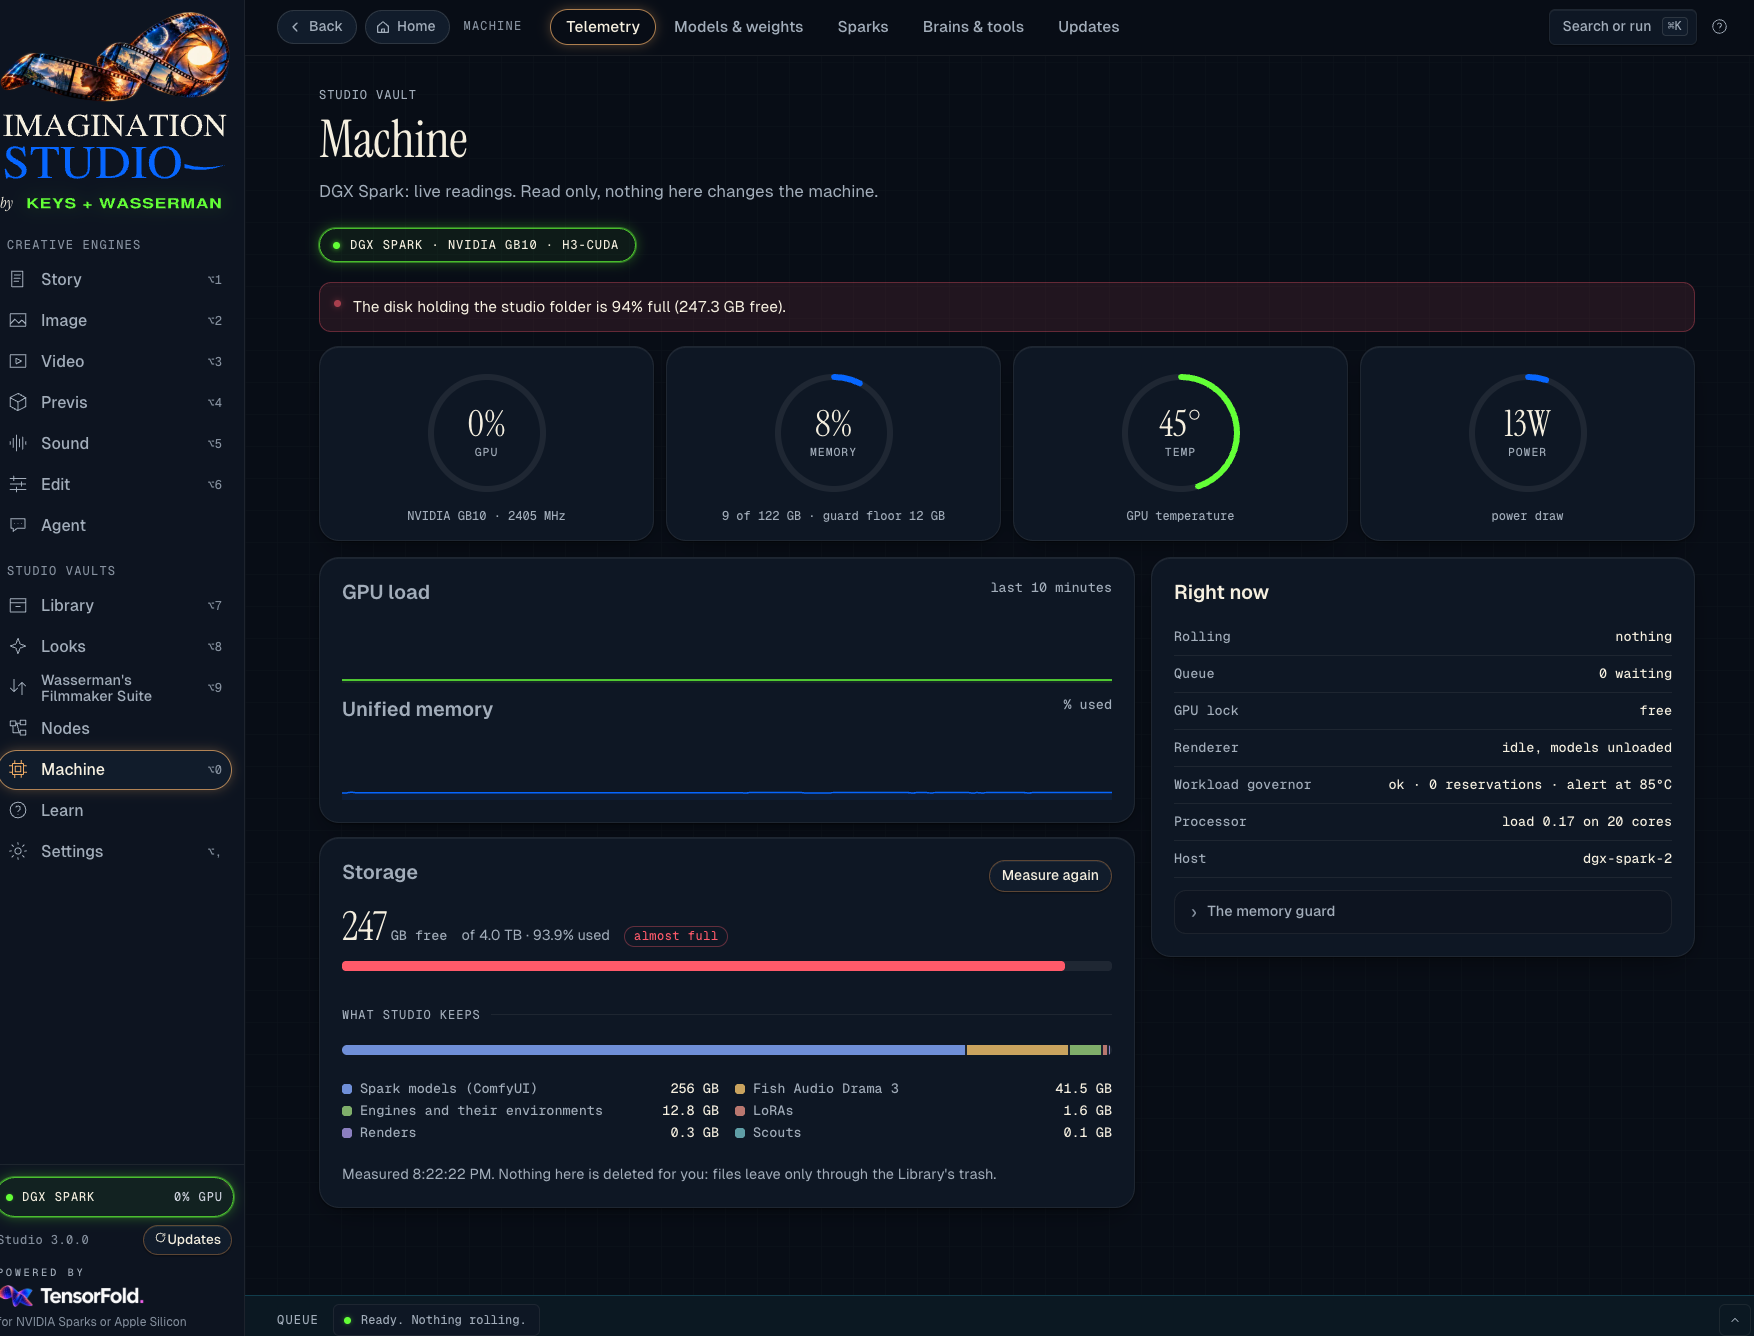
Task: Open Wasserman's Filmmaker Suite icon
Action: tap(17, 687)
